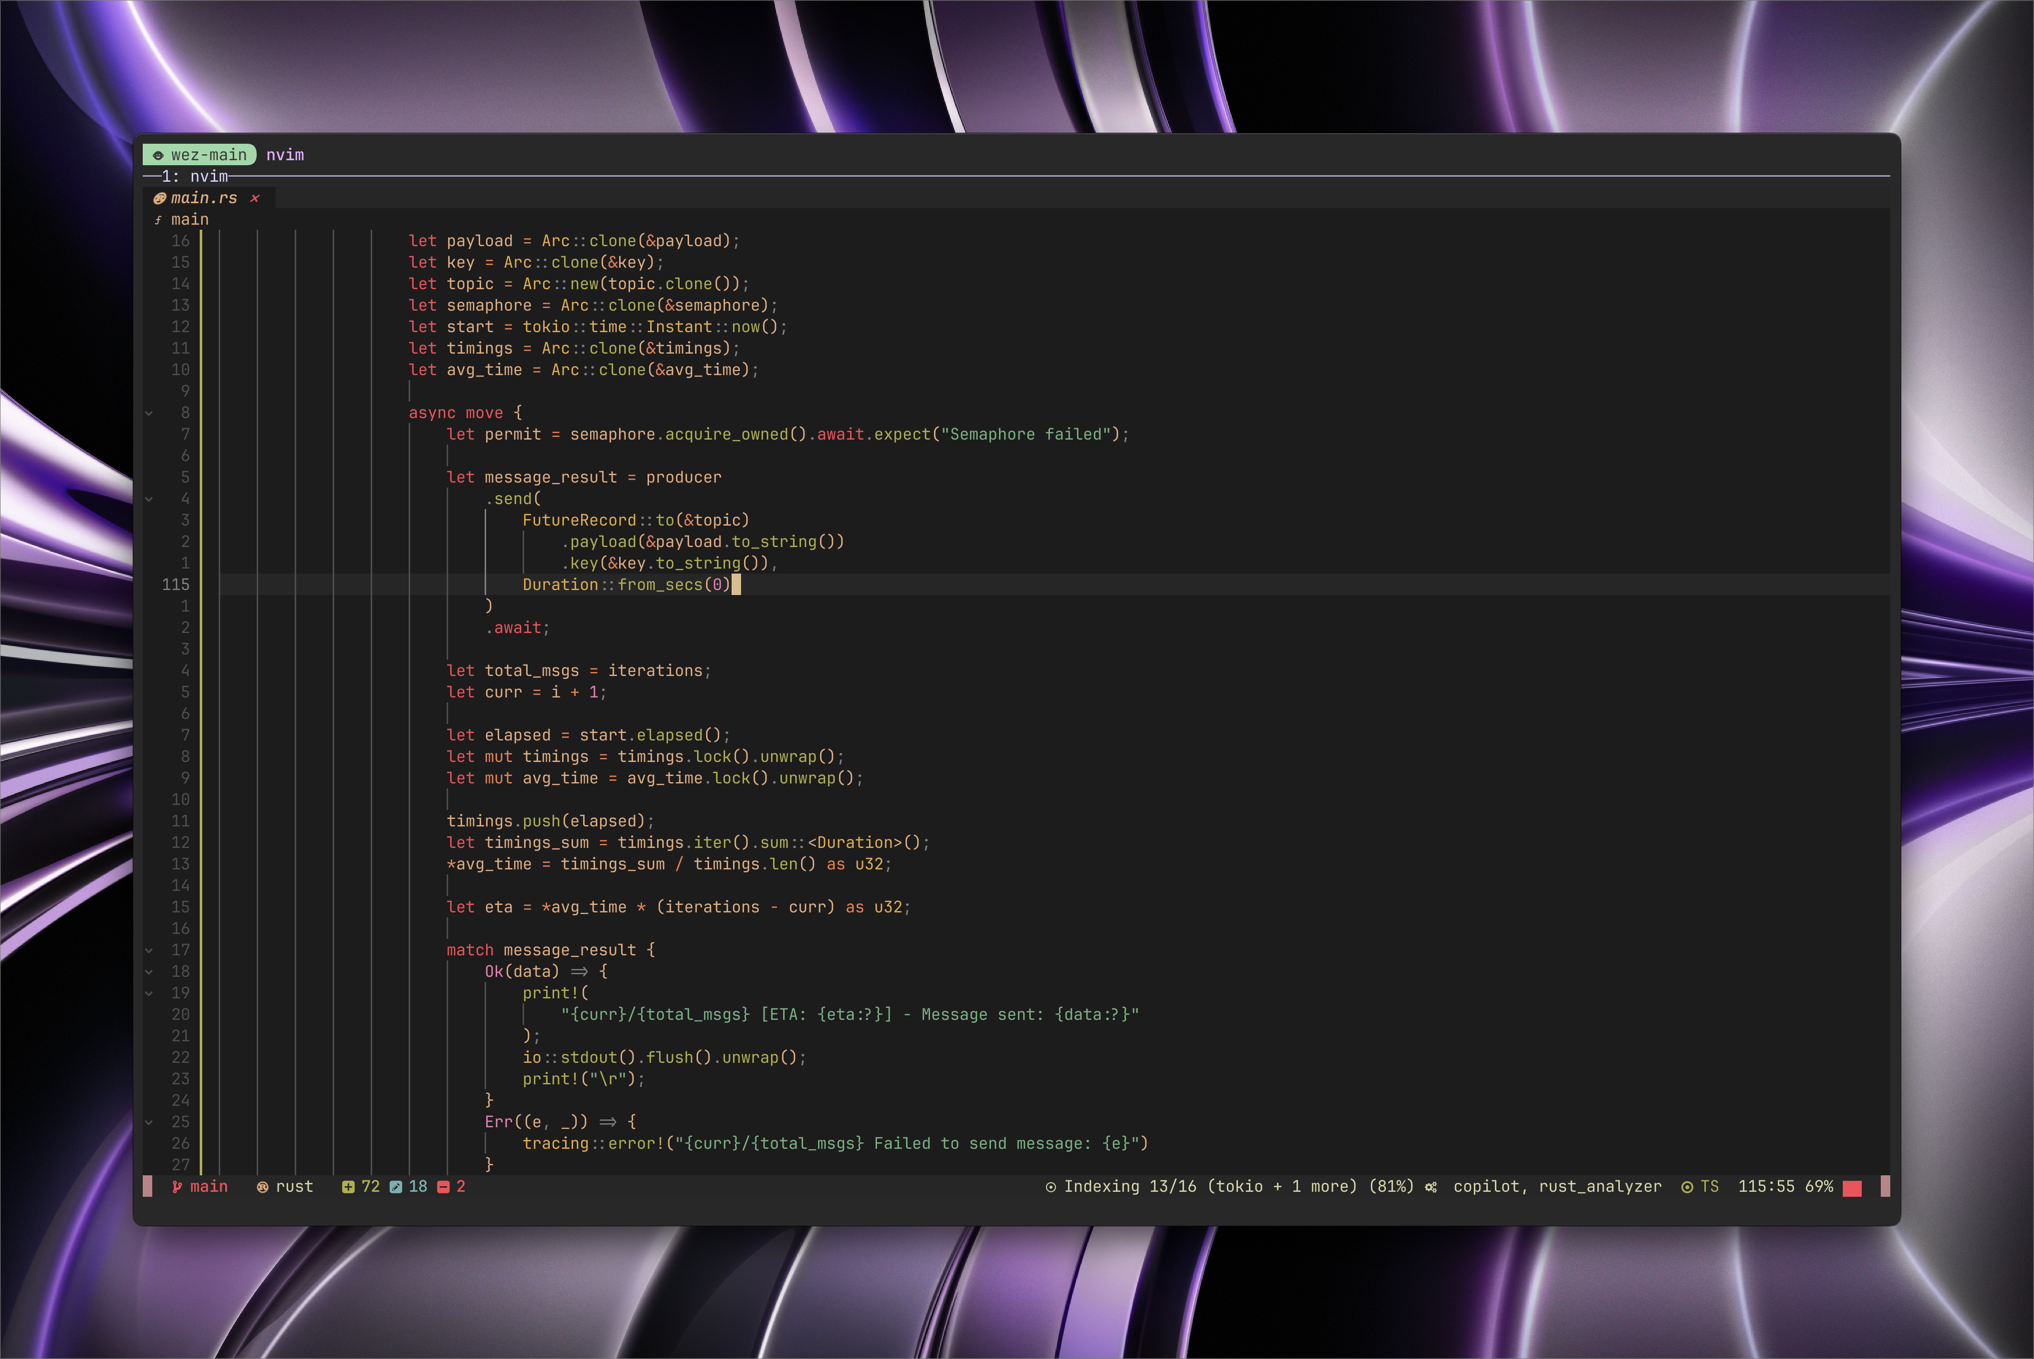Toggle fold on the print!( macro line
This screenshot has height=1359, width=2034.
[x=149, y=993]
